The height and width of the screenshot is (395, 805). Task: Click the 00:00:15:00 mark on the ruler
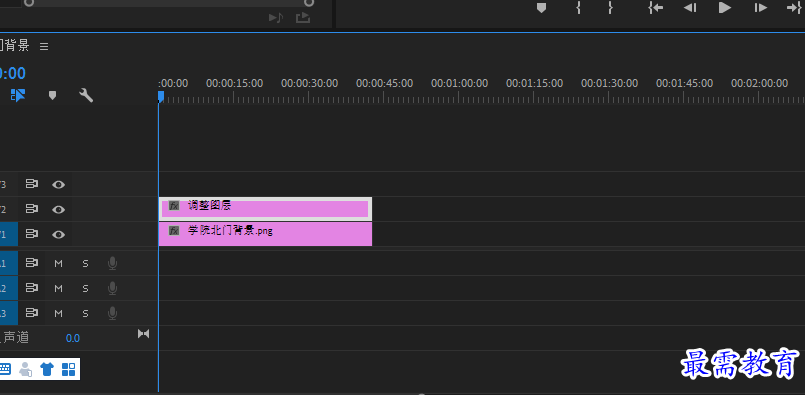pos(234,83)
